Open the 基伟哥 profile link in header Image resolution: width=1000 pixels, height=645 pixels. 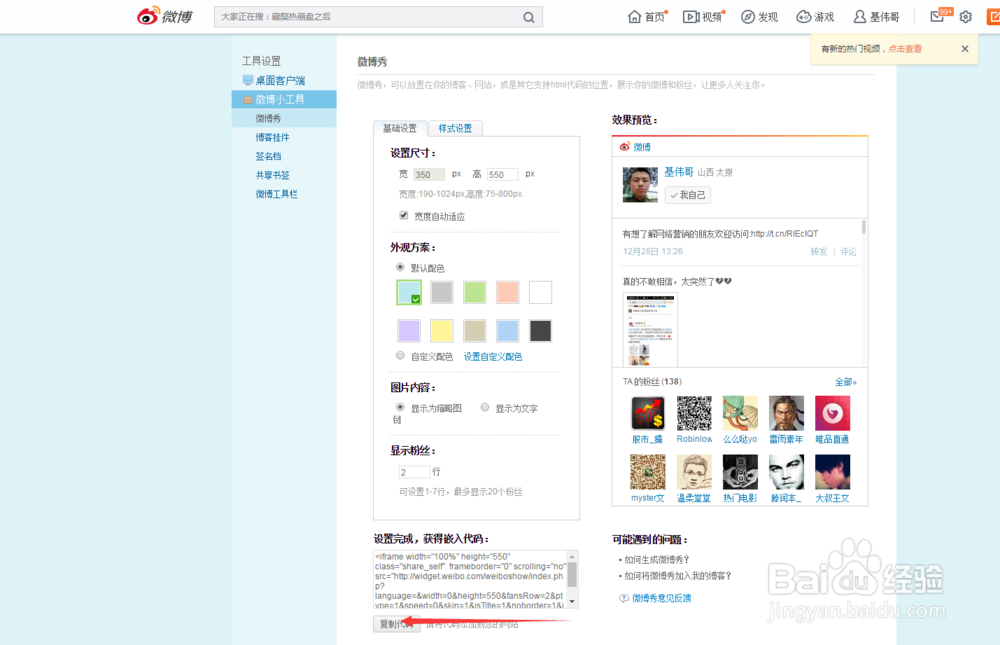tap(876, 17)
